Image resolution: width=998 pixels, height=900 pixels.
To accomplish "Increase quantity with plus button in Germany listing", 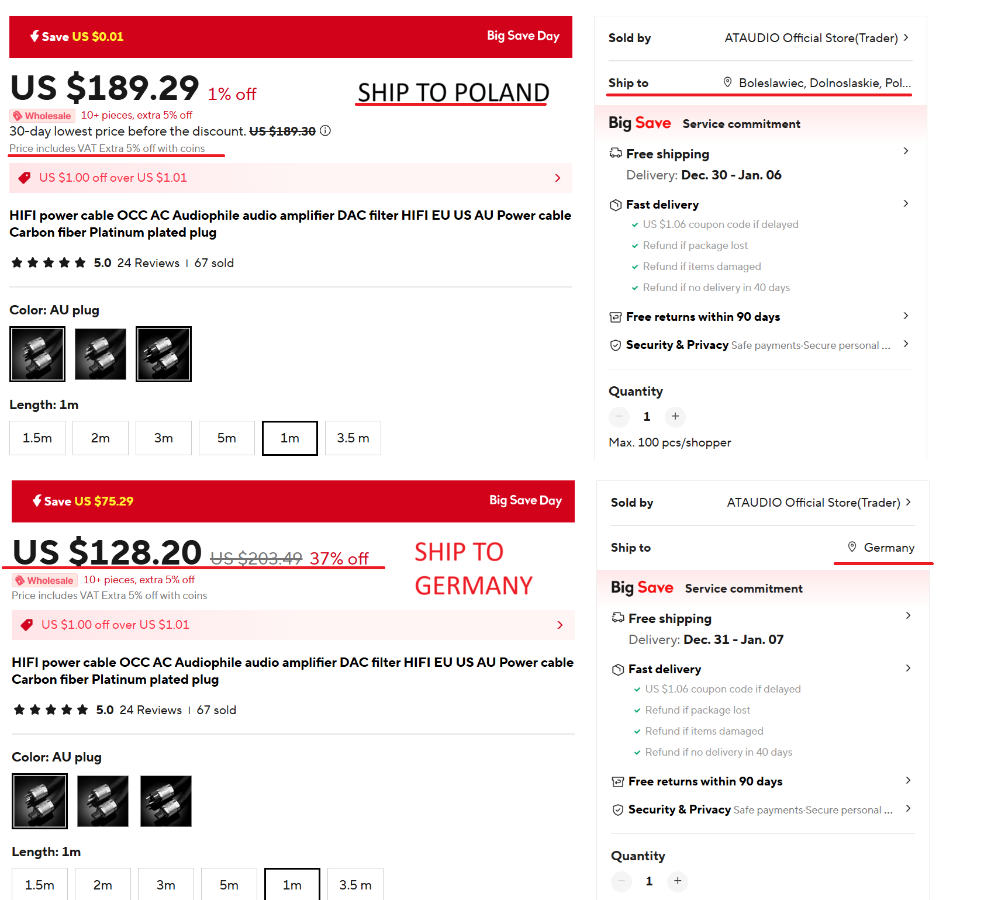I will click(x=678, y=881).
